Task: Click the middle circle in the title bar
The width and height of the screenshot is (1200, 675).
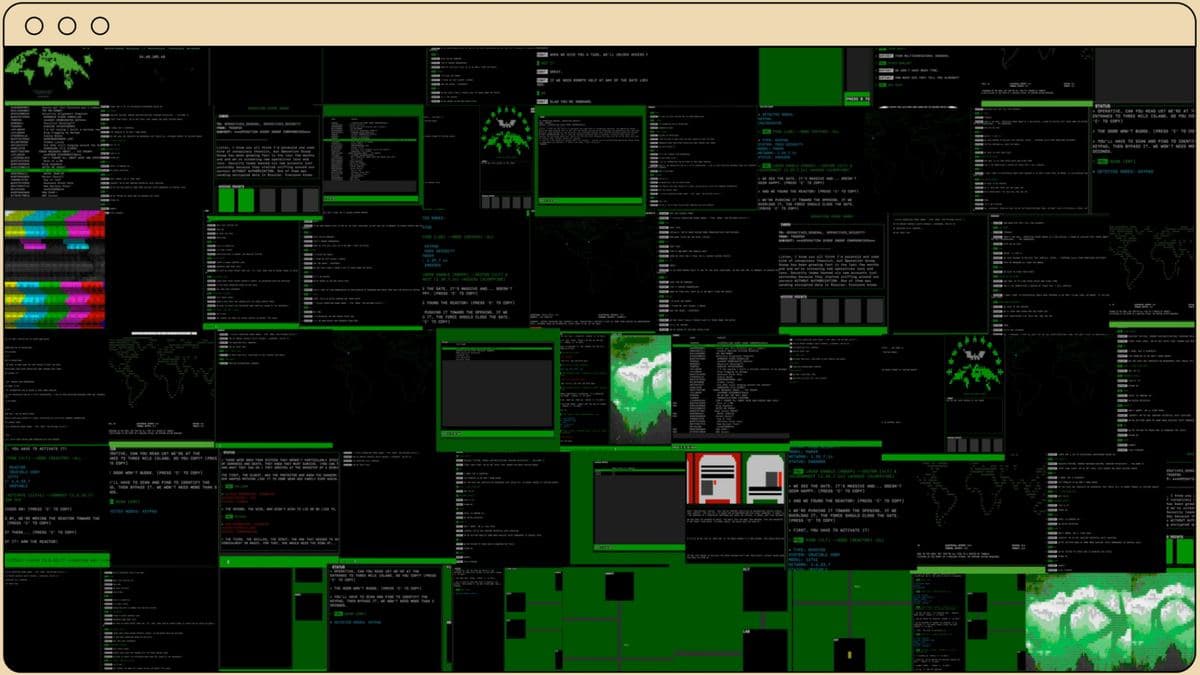Action: (67, 26)
